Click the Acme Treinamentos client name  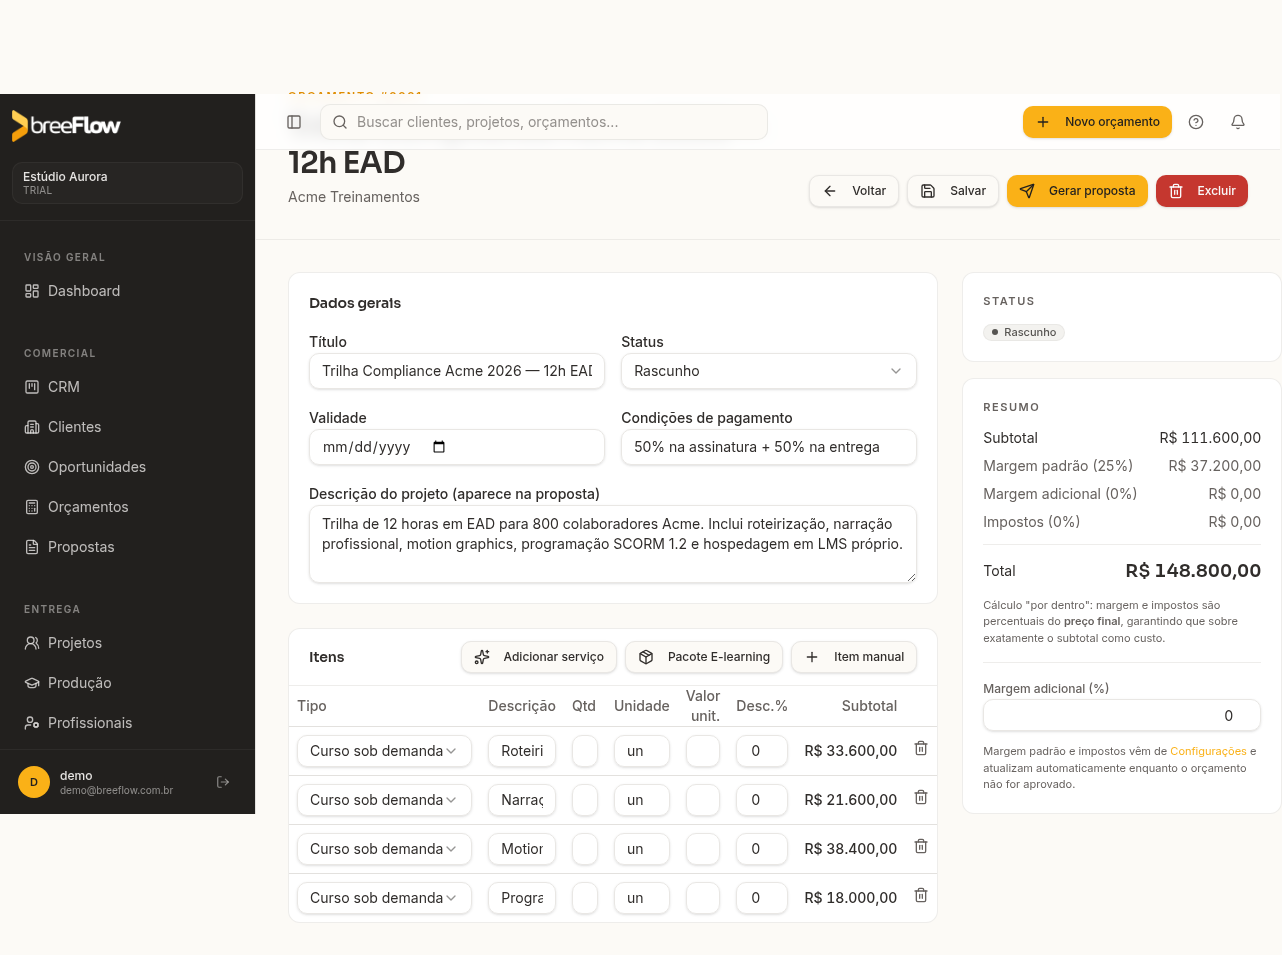click(x=354, y=197)
